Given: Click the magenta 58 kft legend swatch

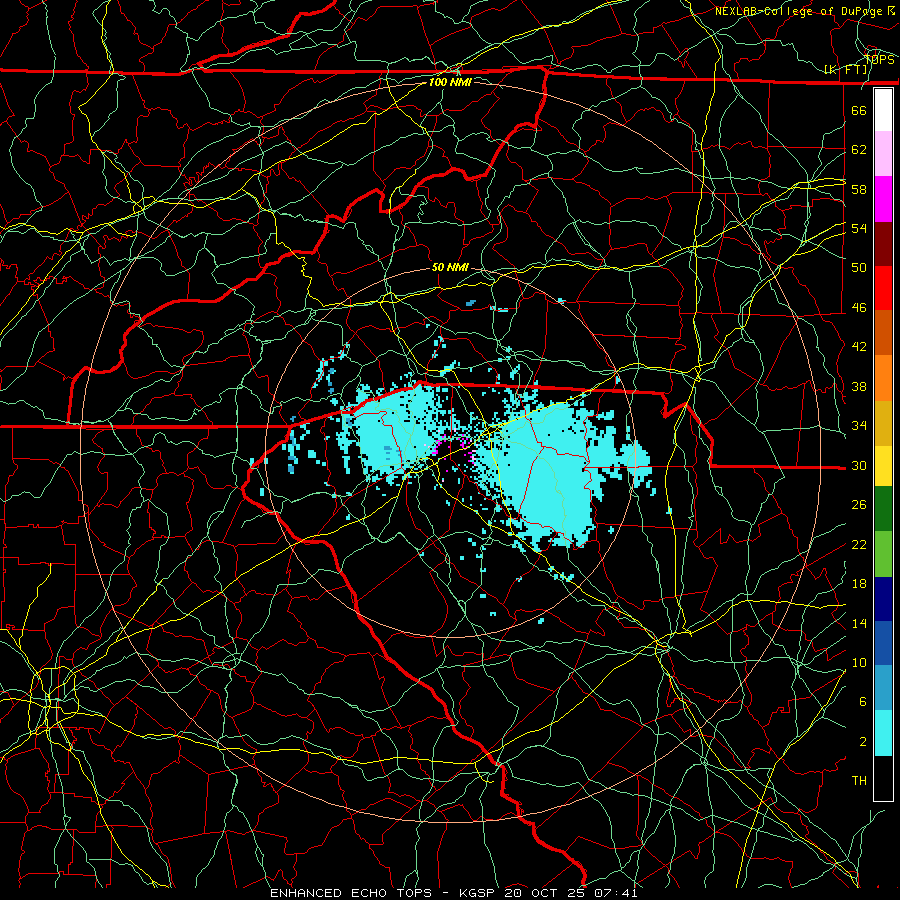Looking at the screenshot, I should pyautogui.click(x=883, y=199).
